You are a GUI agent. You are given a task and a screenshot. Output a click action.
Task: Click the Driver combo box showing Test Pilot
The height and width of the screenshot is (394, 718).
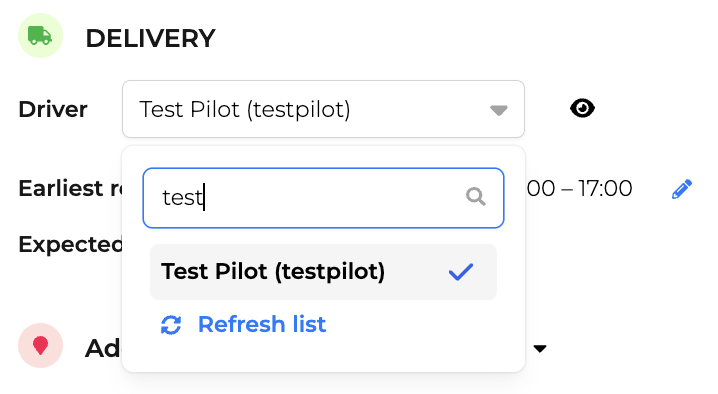tap(323, 109)
